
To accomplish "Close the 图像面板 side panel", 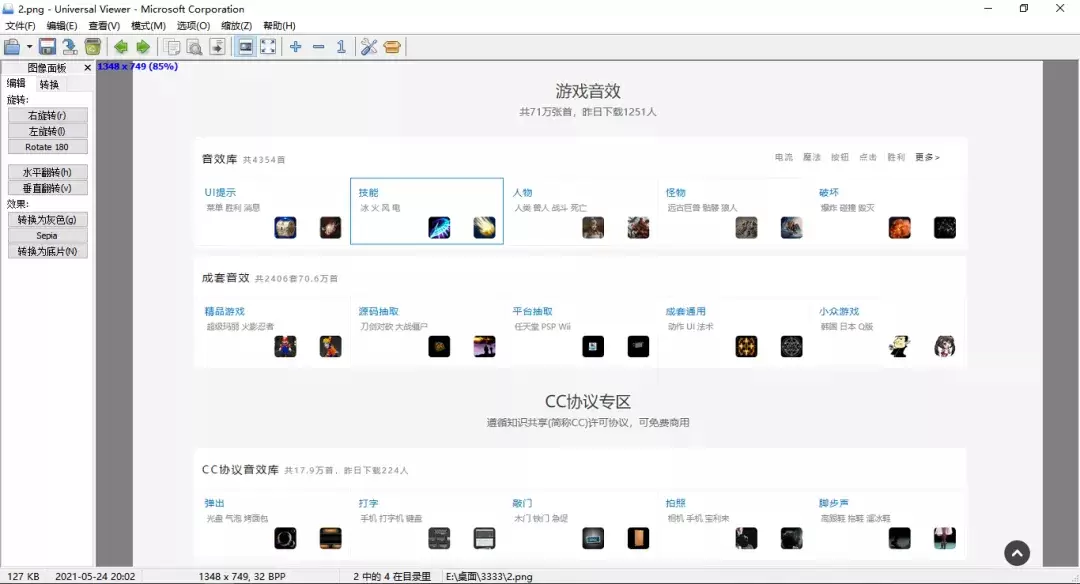I will pos(87,67).
